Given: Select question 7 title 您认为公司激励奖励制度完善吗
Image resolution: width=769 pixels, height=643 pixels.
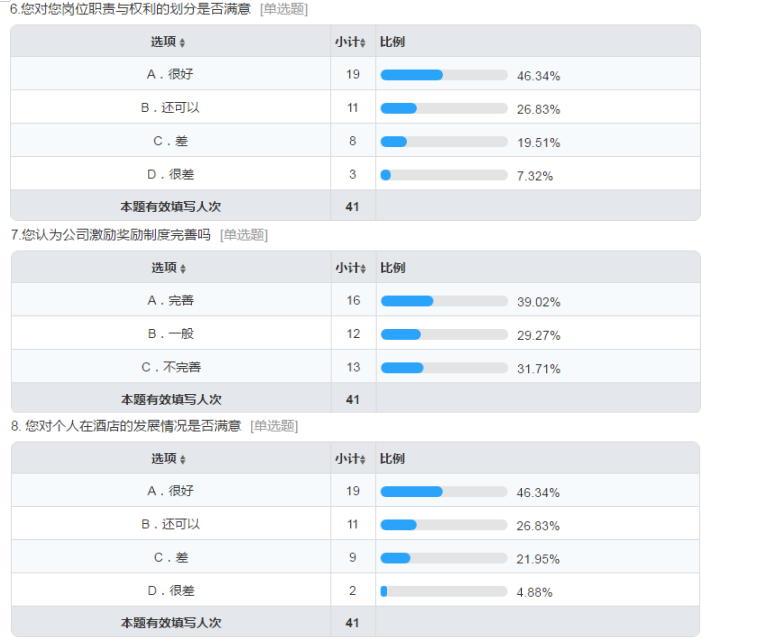Looking at the screenshot, I should 116,235.
